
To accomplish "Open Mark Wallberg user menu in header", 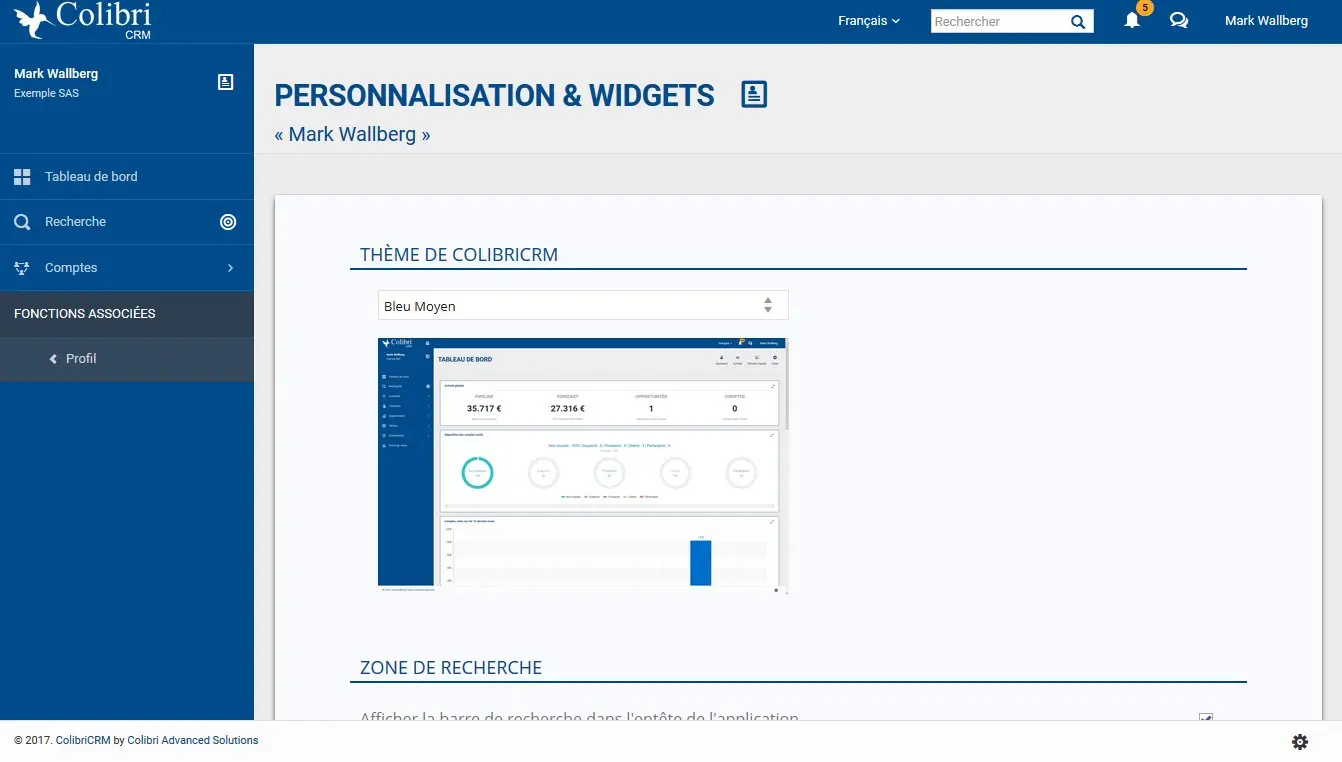I will click(x=1266, y=21).
